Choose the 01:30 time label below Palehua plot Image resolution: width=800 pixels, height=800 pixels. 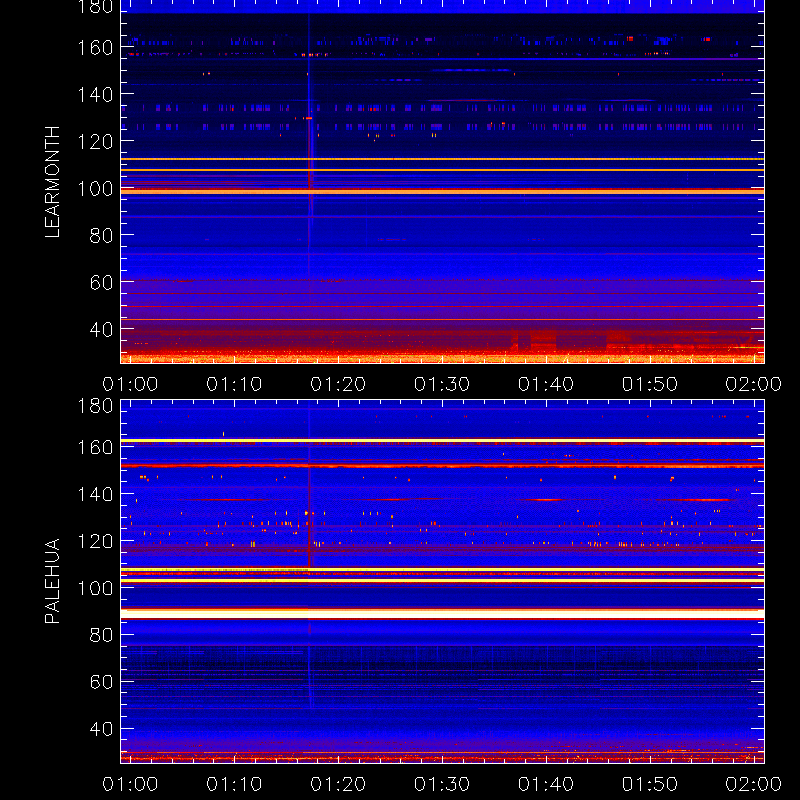442,784
